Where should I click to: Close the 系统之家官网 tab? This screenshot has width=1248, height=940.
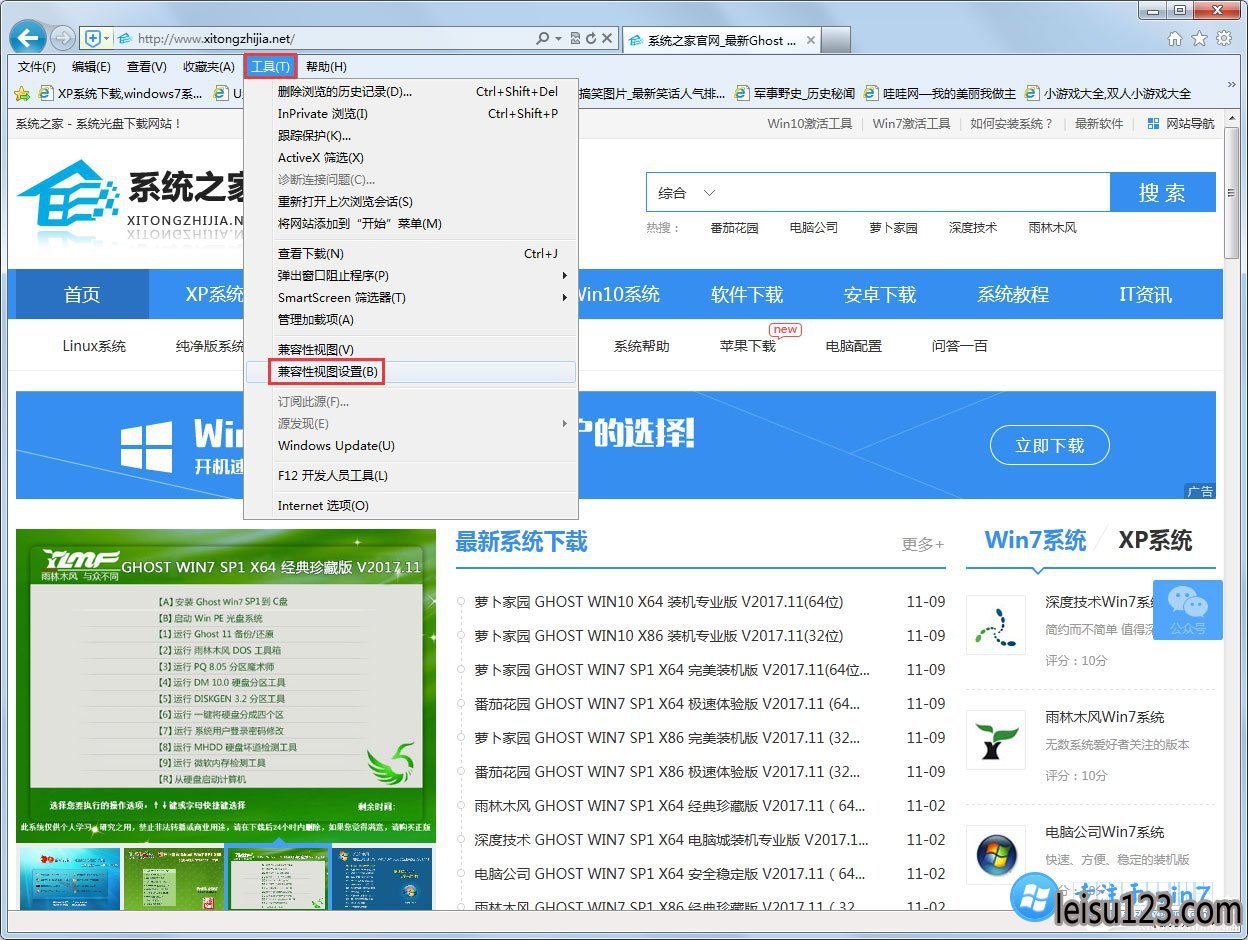pyautogui.click(x=811, y=40)
